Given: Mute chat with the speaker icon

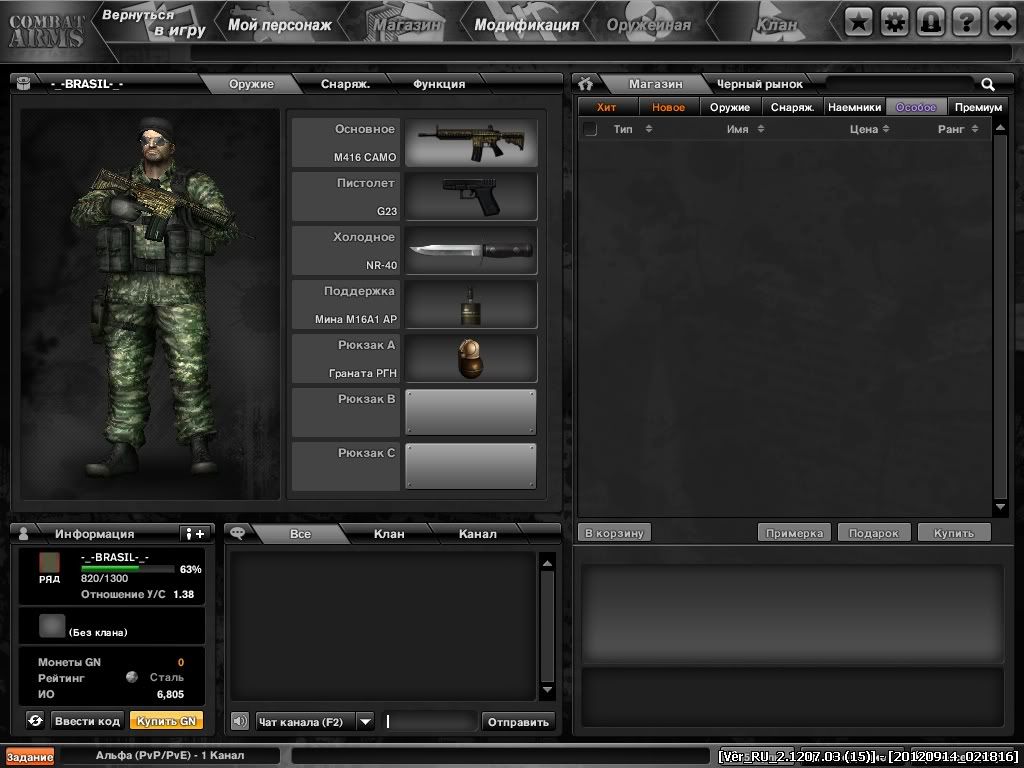Looking at the screenshot, I should (237, 720).
